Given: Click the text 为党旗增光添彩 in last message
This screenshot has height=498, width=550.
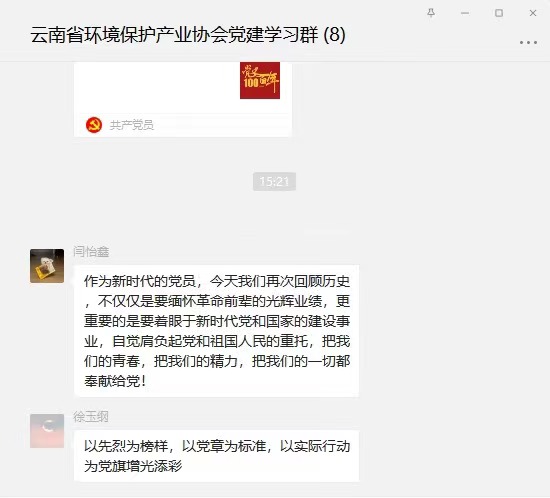Looking at the screenshot, I should pyautogui.click(x=133, y=466).
